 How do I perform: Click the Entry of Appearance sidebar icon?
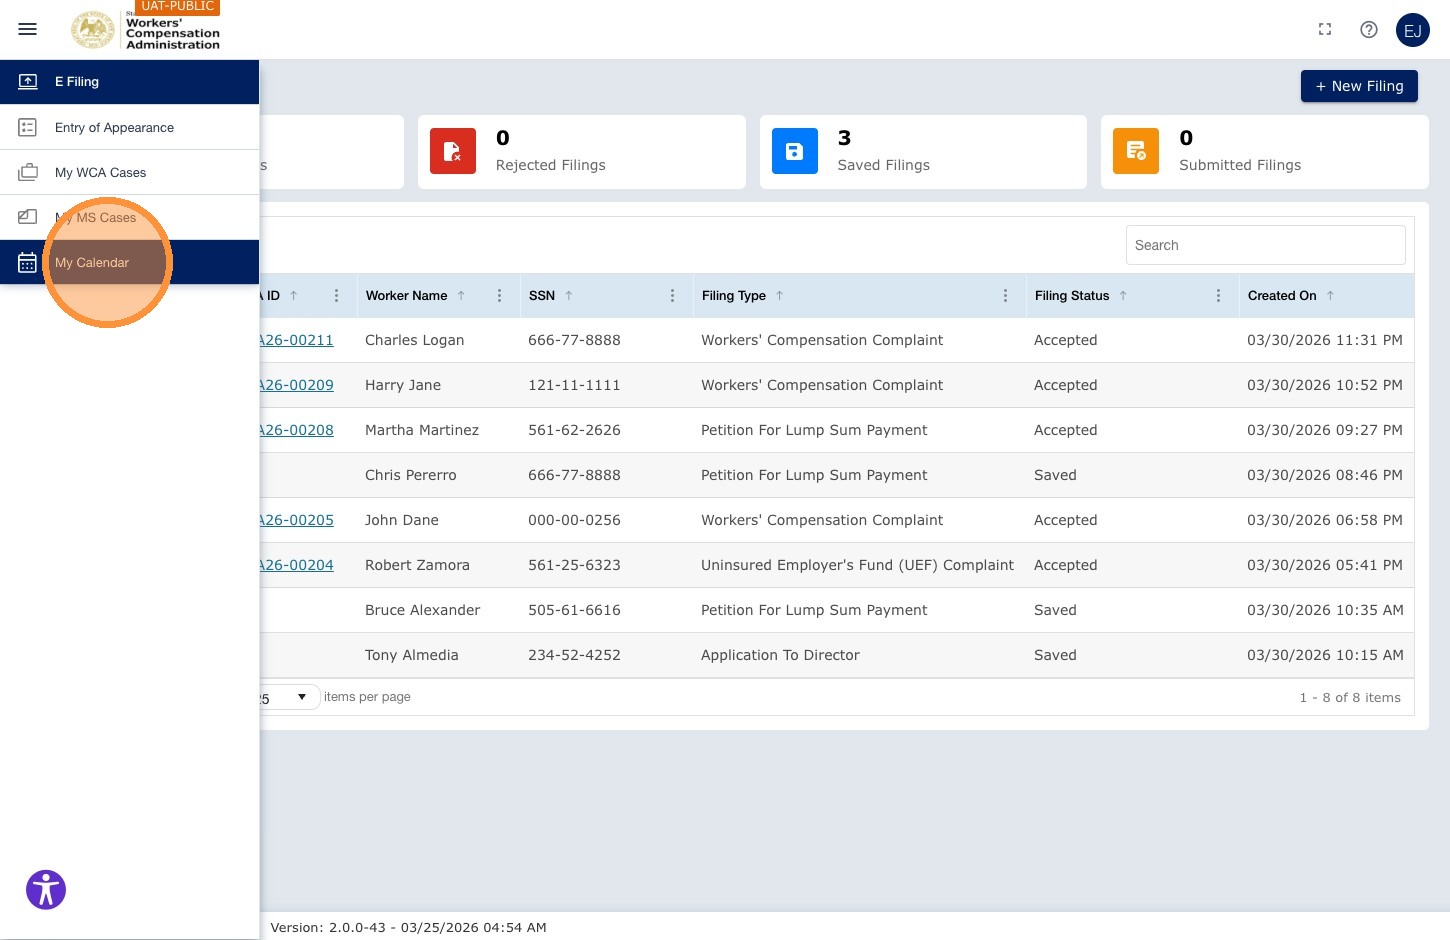coord(28,127)
